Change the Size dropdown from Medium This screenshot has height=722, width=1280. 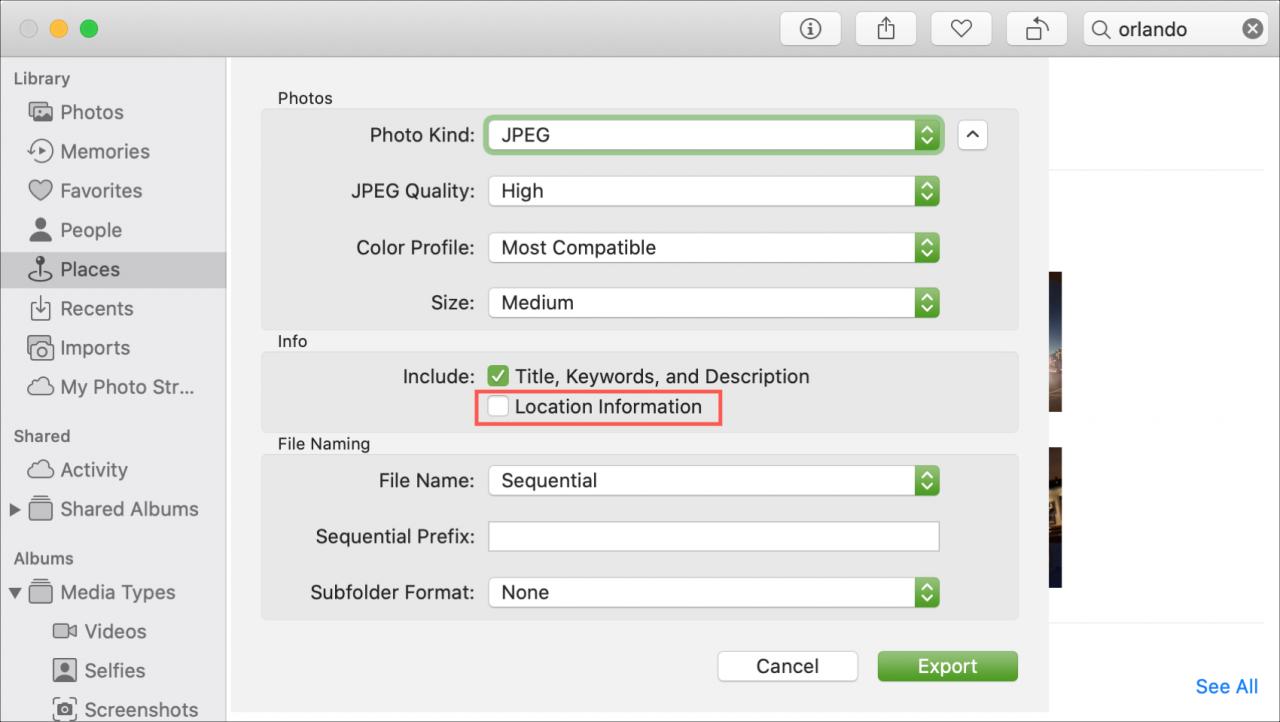point(714,302)
